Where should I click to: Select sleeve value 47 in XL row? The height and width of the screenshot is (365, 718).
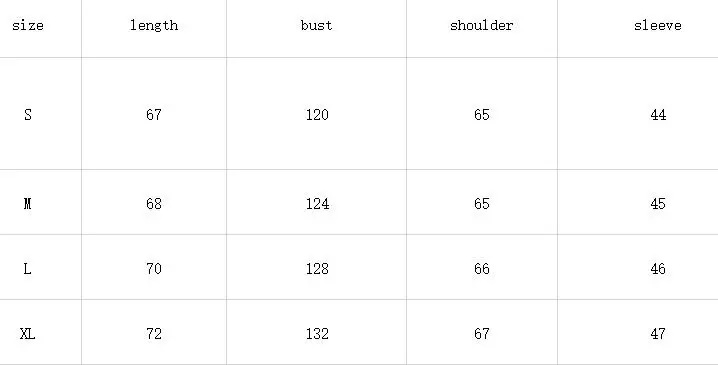pos(658,334)
